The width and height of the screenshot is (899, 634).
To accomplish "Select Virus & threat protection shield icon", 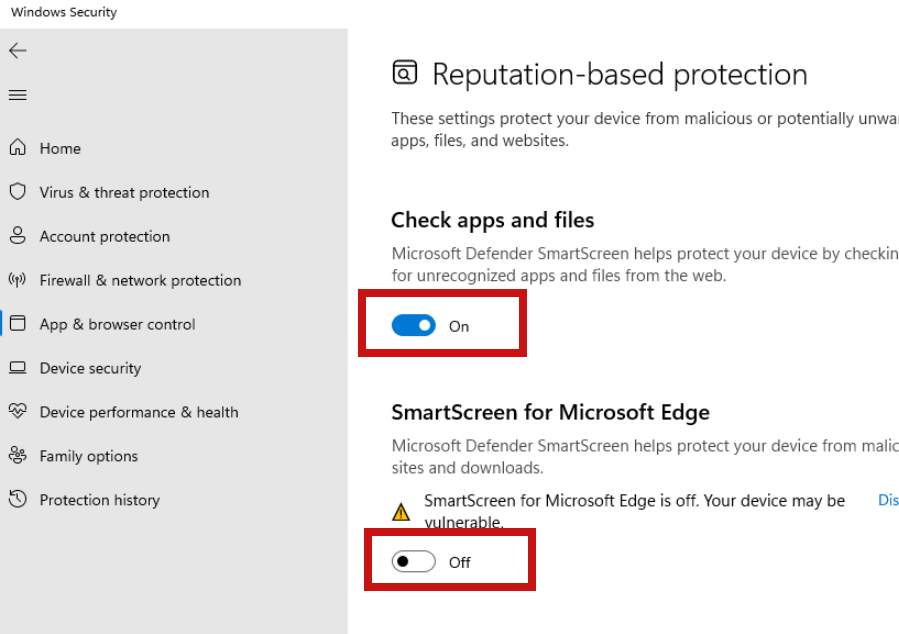I will tap(19, 192).
